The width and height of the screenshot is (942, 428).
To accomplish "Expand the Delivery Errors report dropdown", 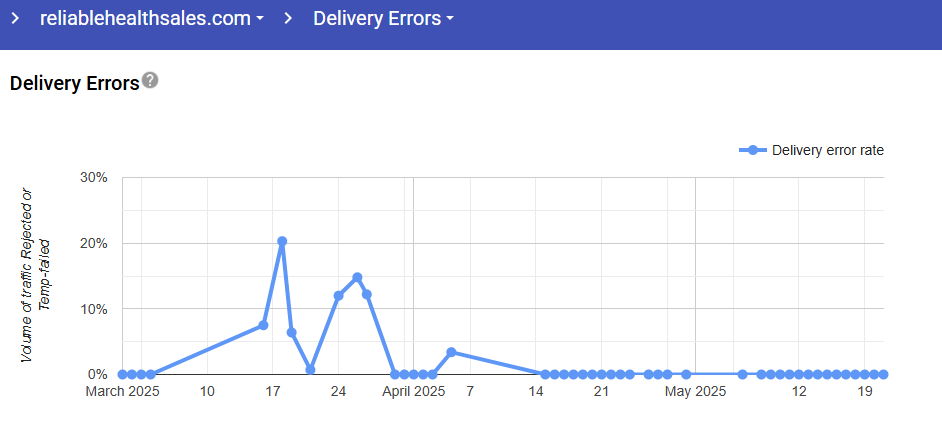I will [383, 19].
